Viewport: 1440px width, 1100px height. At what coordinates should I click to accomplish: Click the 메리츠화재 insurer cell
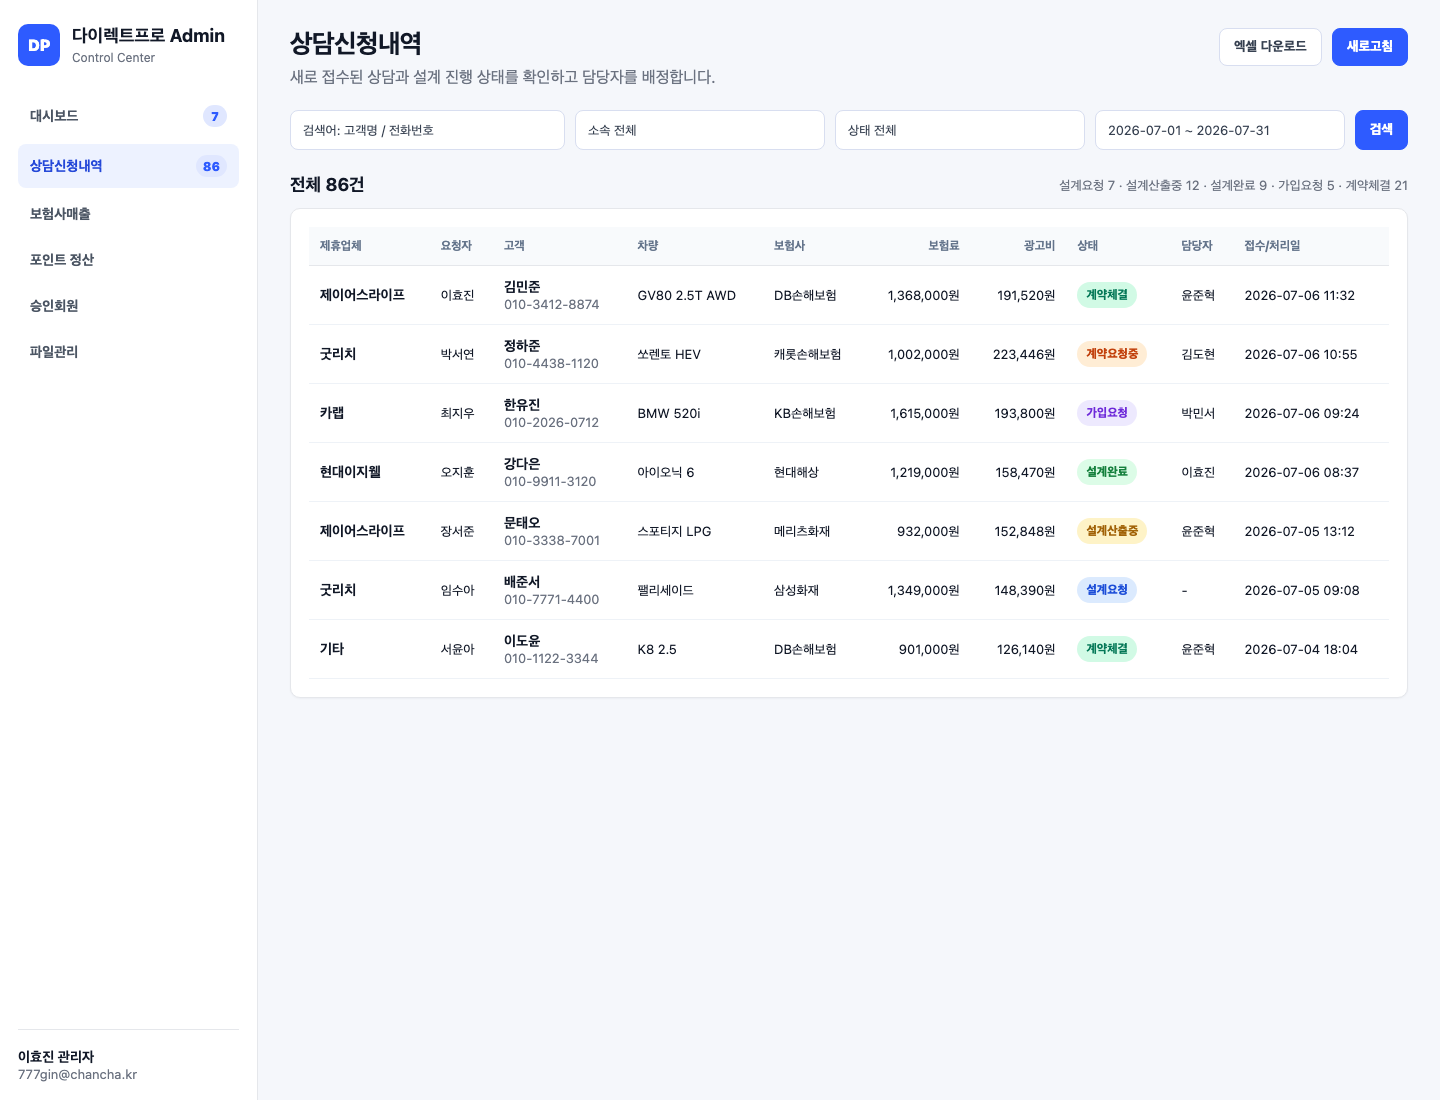802,532
